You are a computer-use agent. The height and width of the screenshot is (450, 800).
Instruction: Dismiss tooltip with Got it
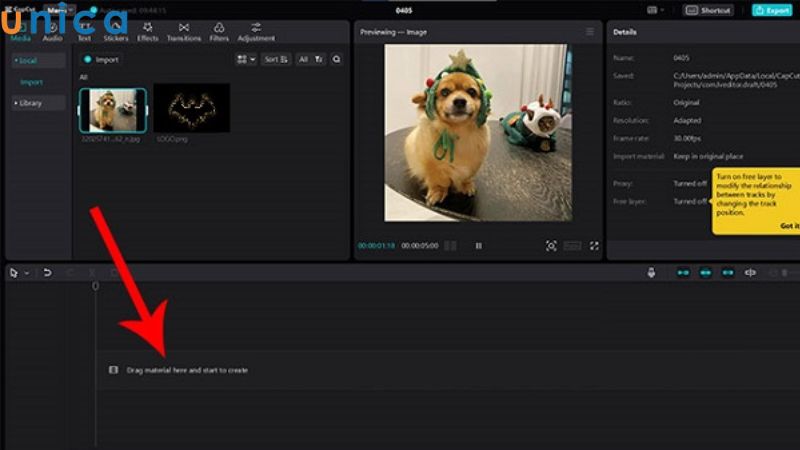click(x=789, y=226)
